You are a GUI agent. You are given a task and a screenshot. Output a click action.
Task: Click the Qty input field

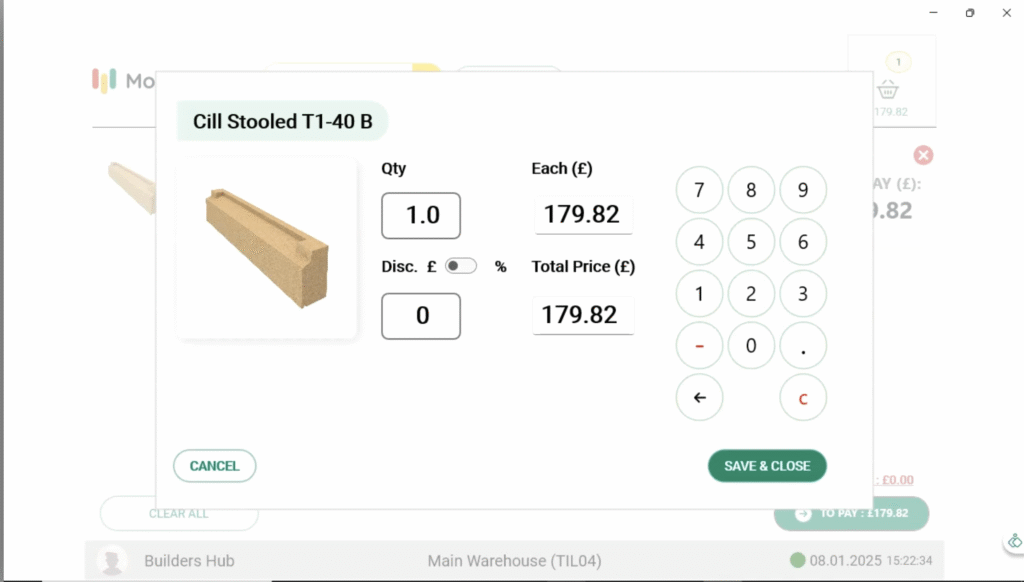pos(421,215)
